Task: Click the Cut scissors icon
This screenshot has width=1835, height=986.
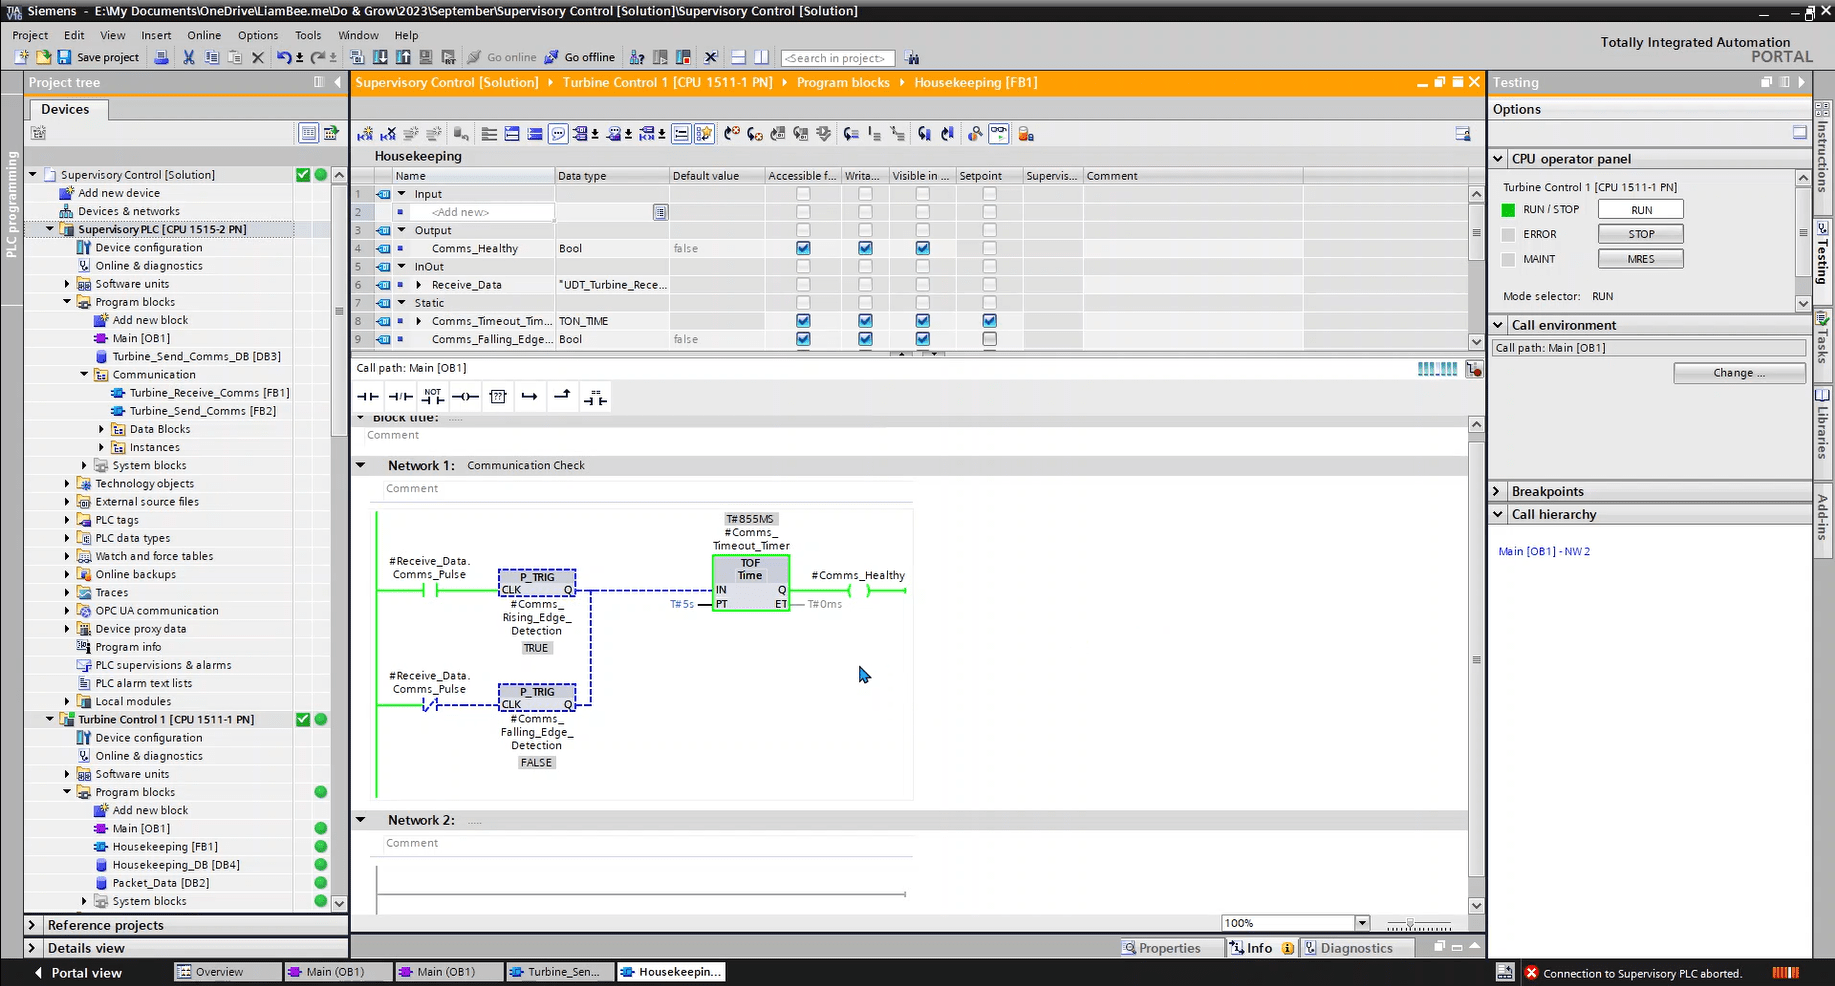Action: tap(188, 58)
